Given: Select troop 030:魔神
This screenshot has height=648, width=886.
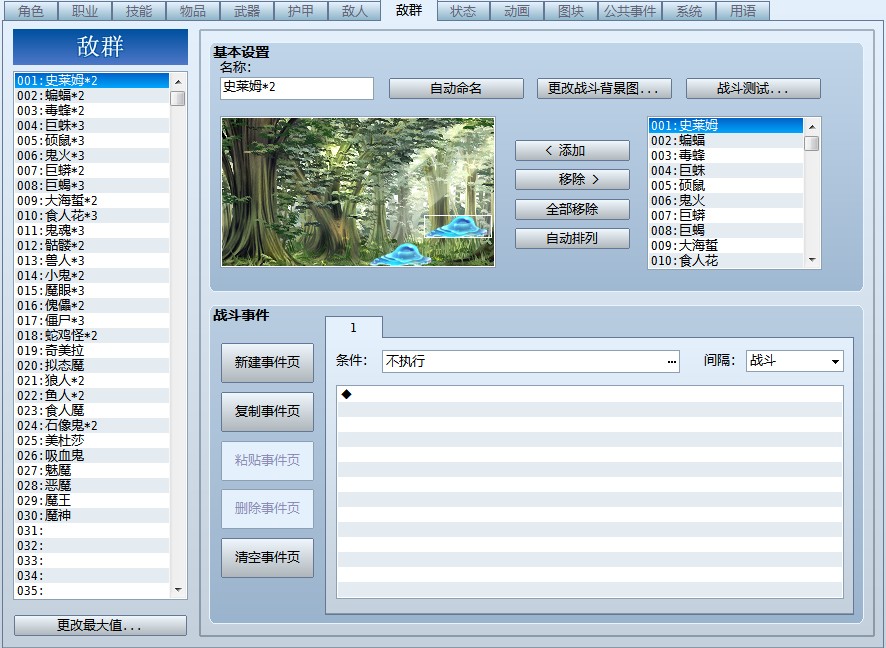Looking at the screenshot, I should 92,515.
